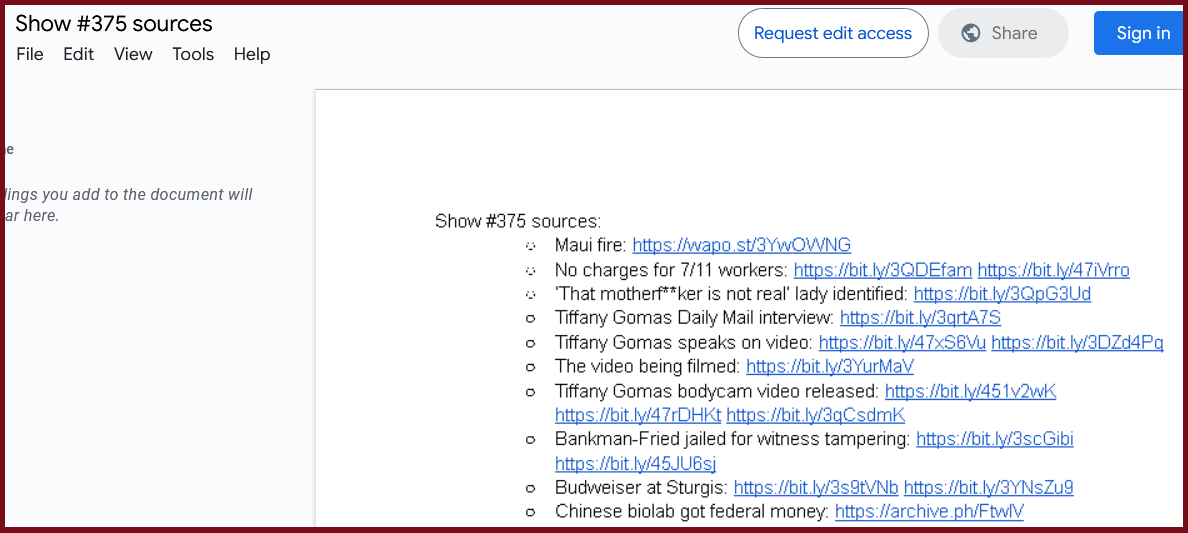Open the bit.ly/47rDHKt link
Screen dimensions: 1188x533
(638, 415)
